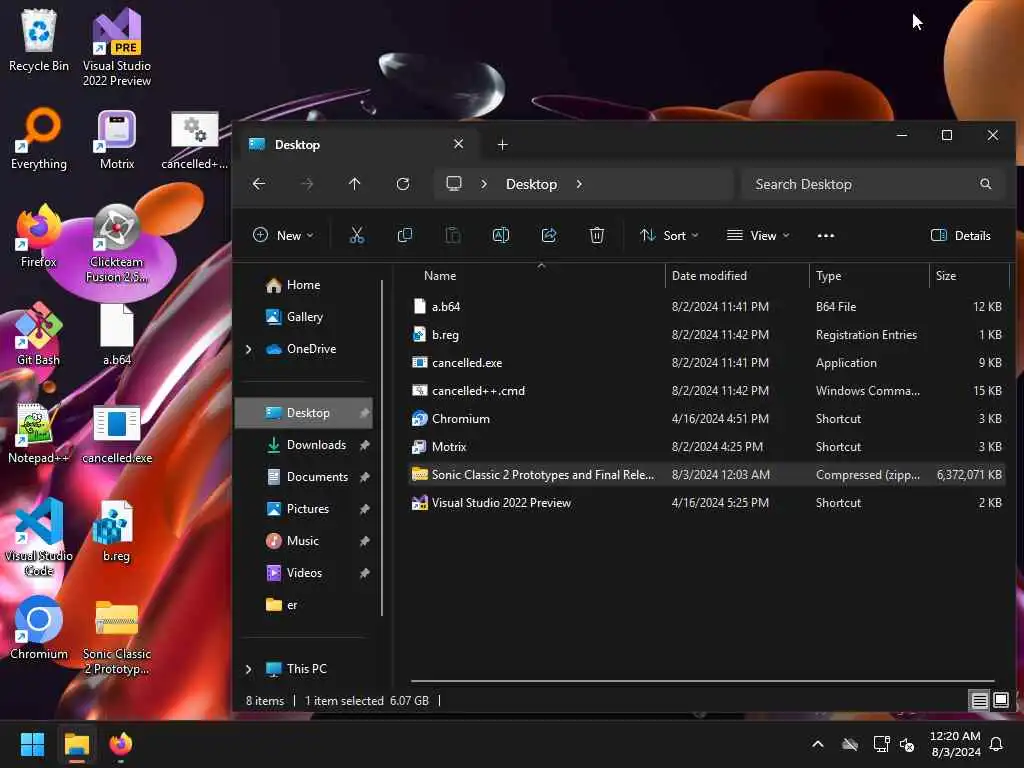Click Windows Start button

[x=33, y=744]
